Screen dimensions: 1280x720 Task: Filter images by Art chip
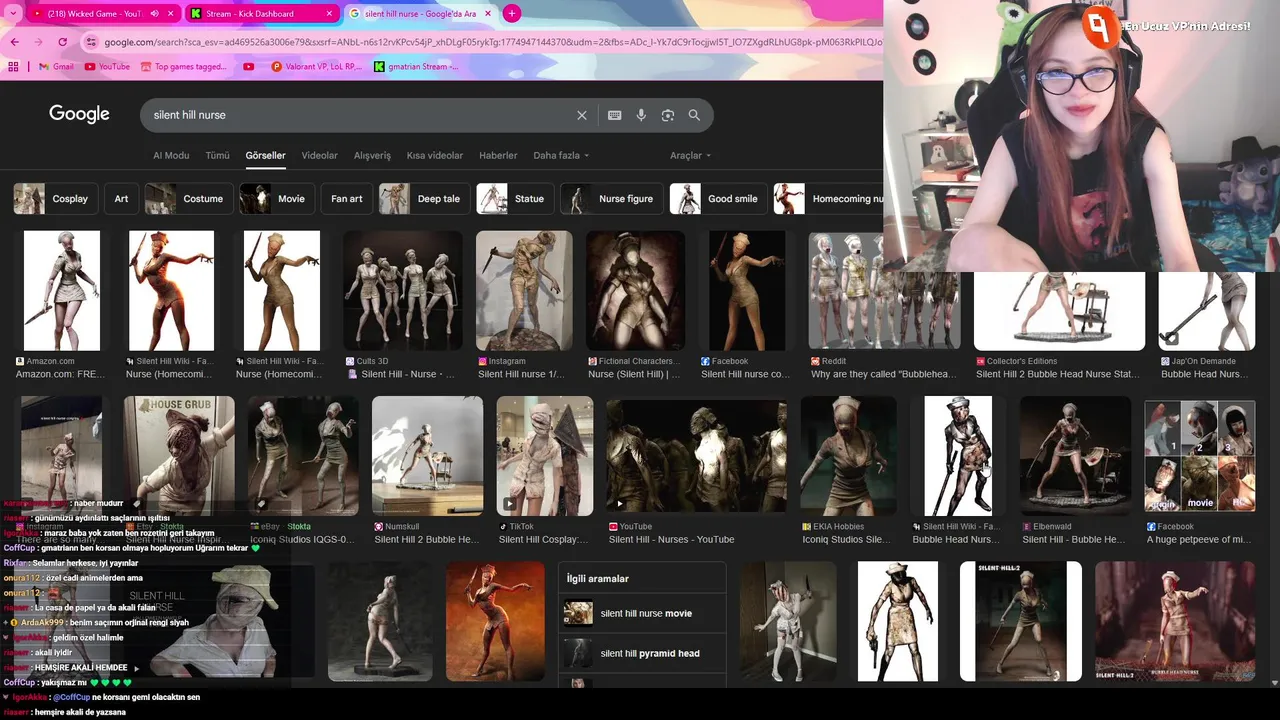point(121,198)
